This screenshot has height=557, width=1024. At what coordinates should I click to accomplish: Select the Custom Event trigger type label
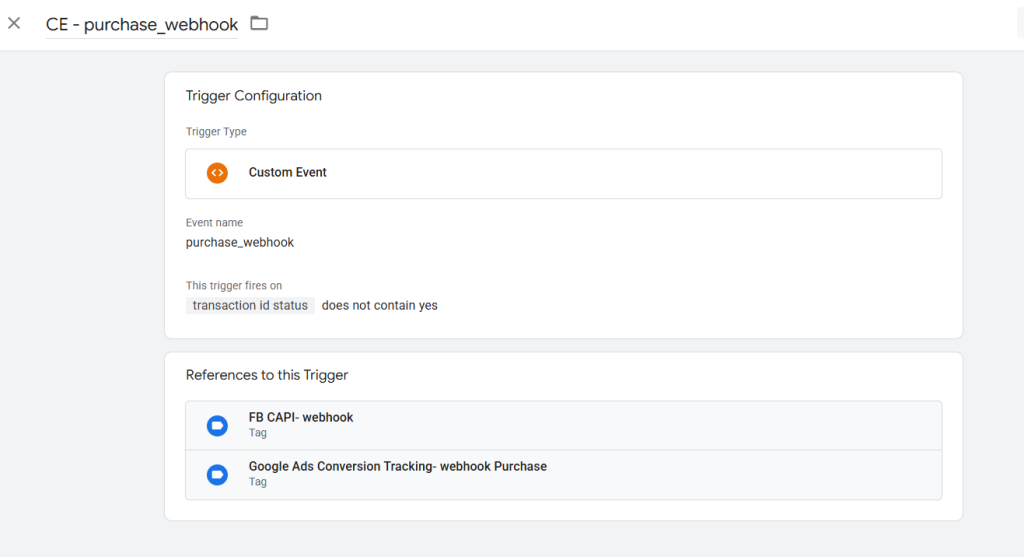[288, 173]
